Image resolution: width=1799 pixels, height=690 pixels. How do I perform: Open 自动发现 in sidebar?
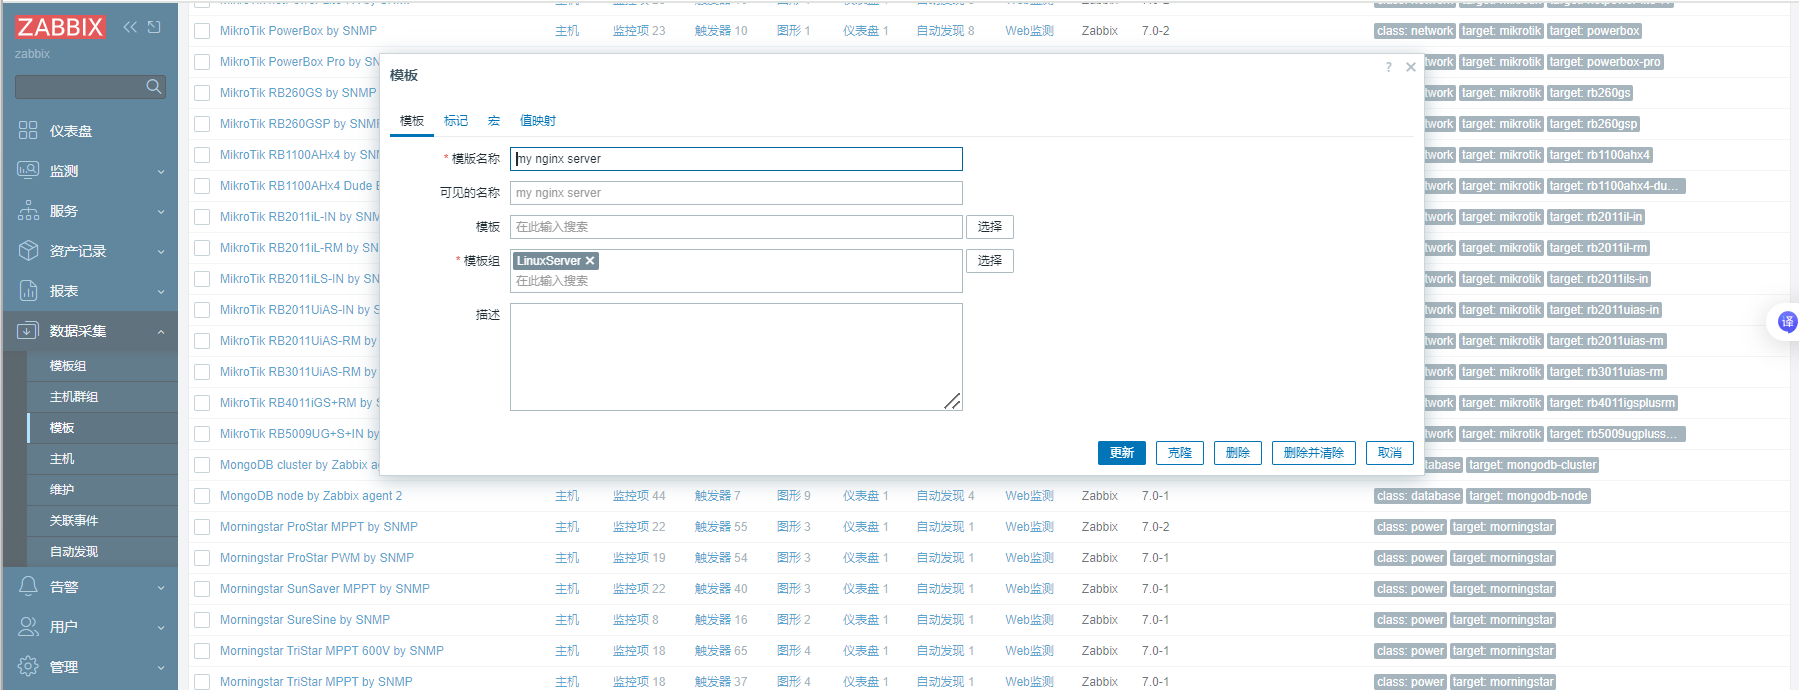click(x=74, y=552)
